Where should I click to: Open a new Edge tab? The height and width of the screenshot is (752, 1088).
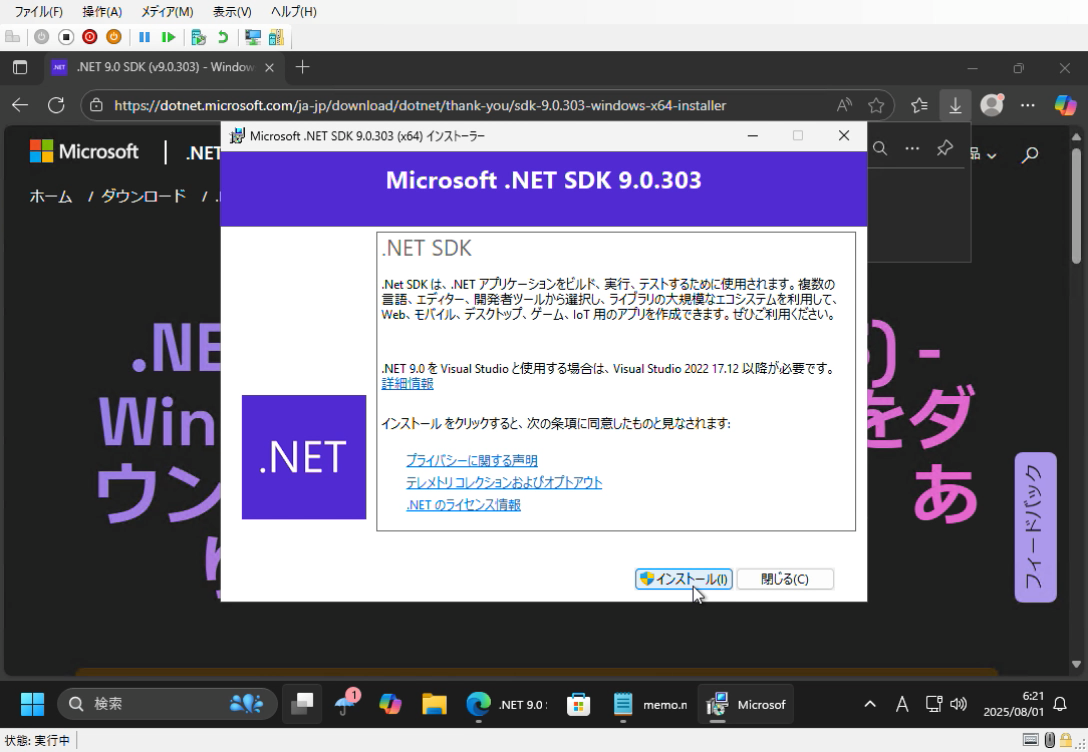coord(303,67)
